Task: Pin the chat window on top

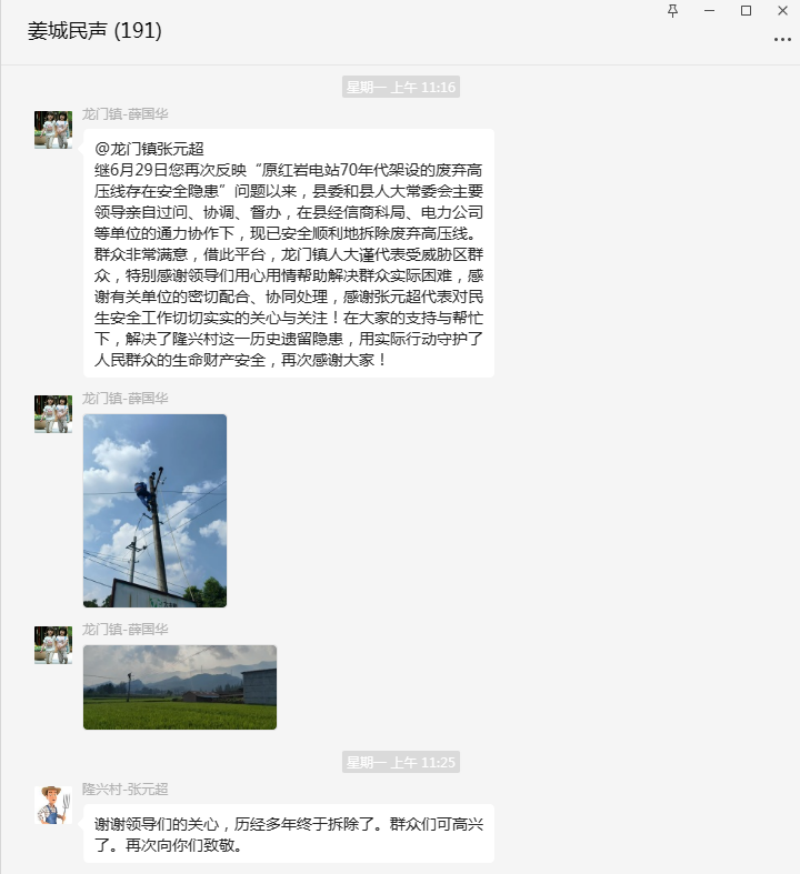Action: [x=673, y=11]
